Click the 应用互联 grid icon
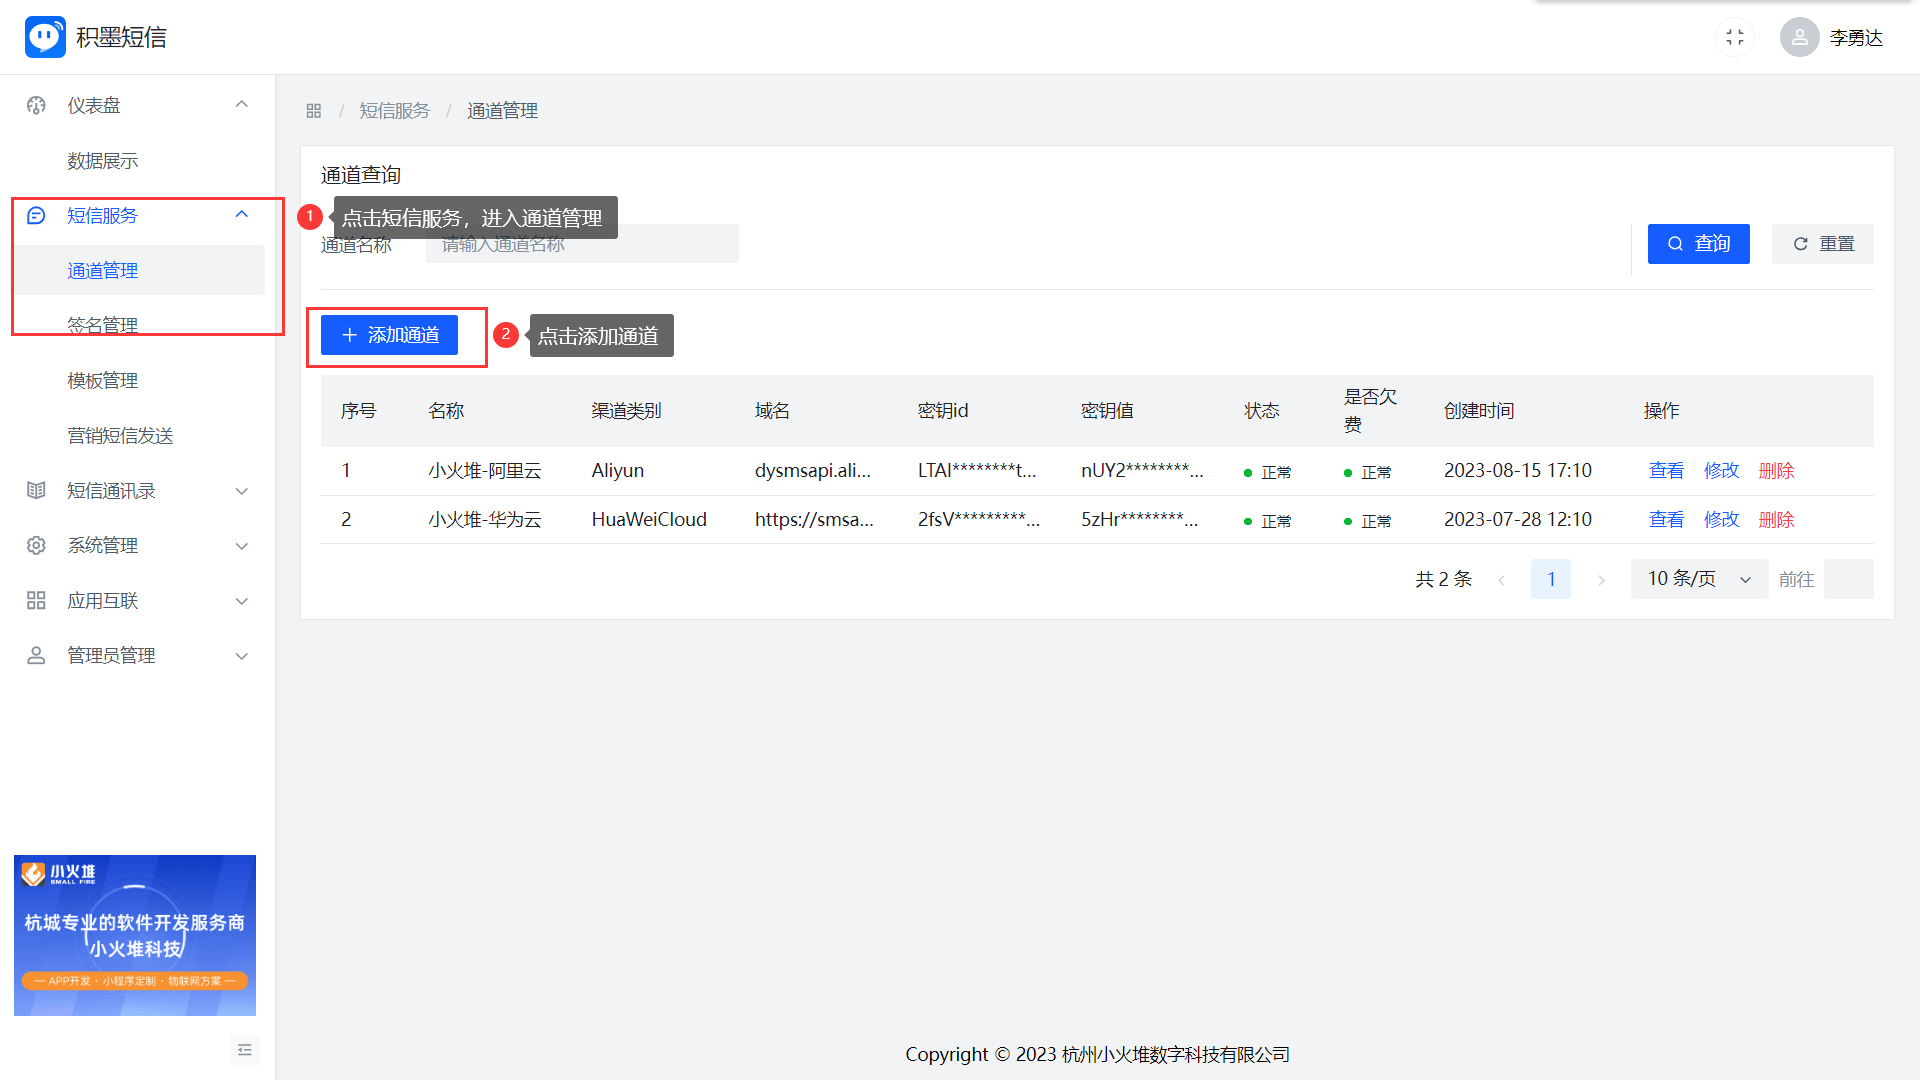 [x=36, y=600]
